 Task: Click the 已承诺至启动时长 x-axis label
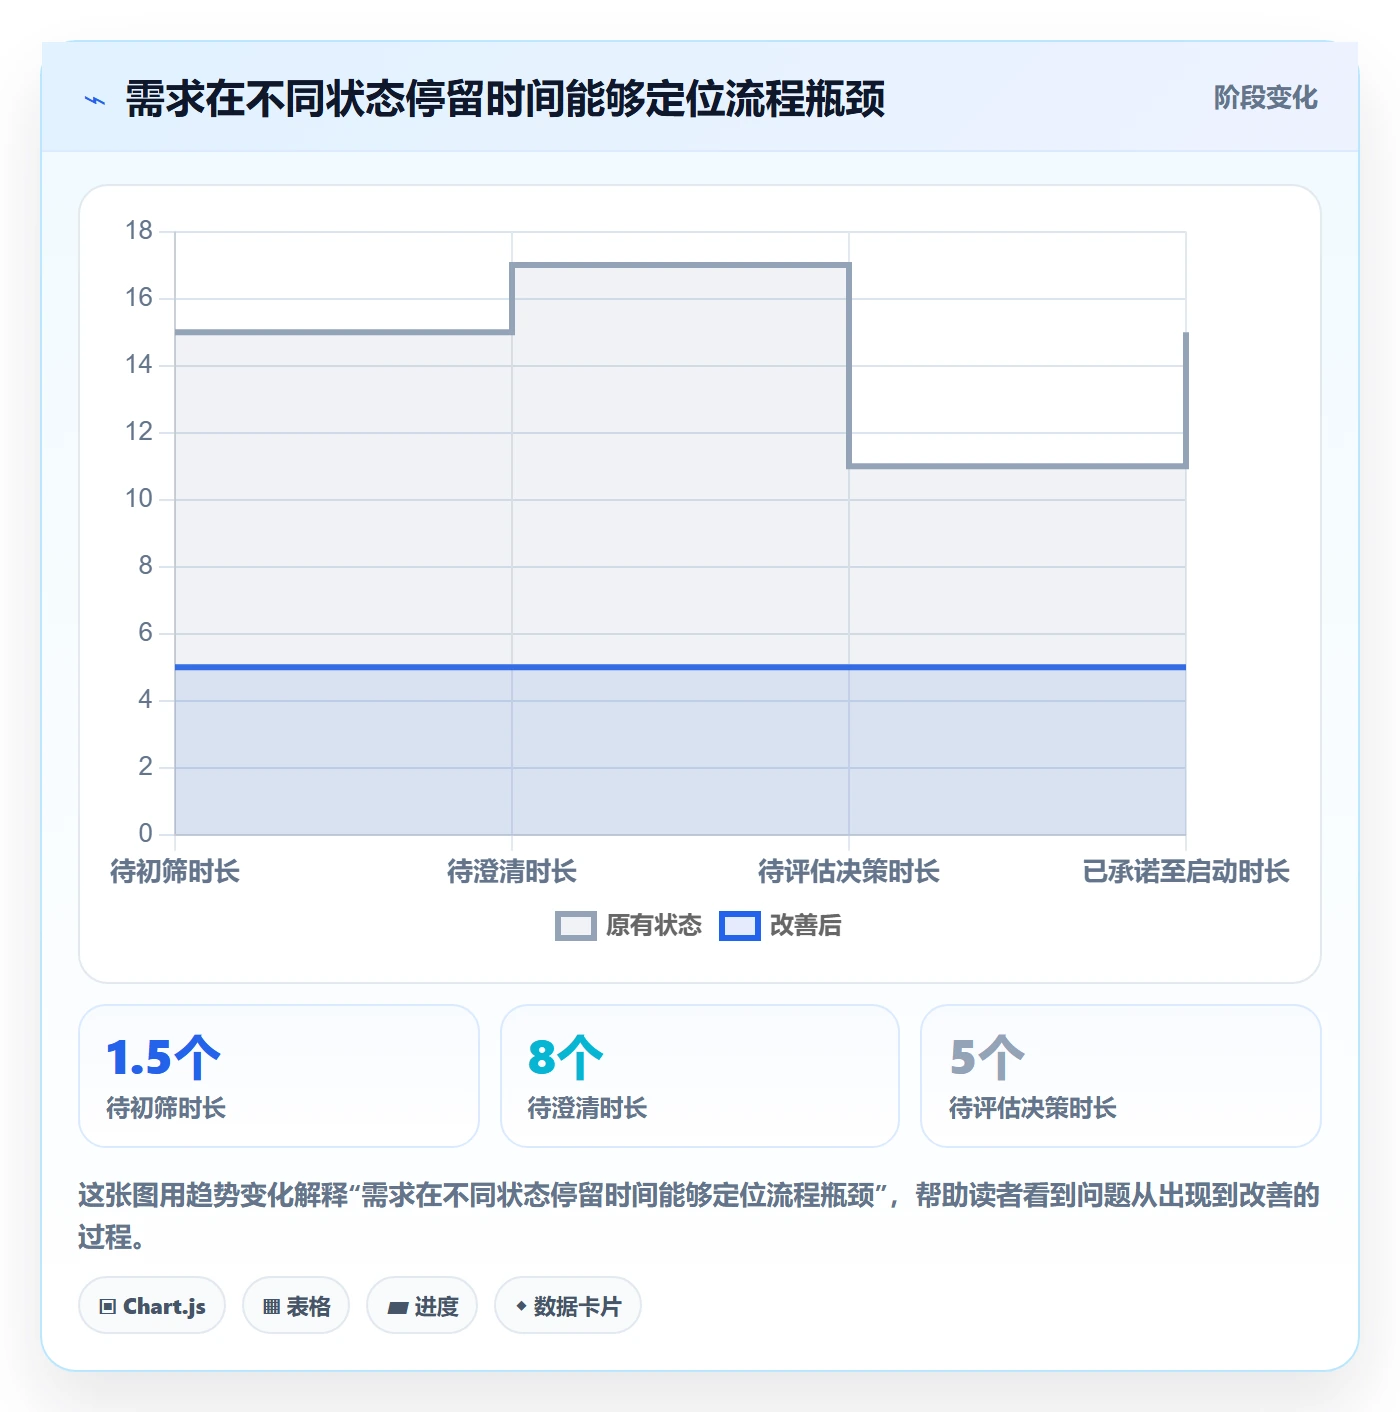[1186, 872]
